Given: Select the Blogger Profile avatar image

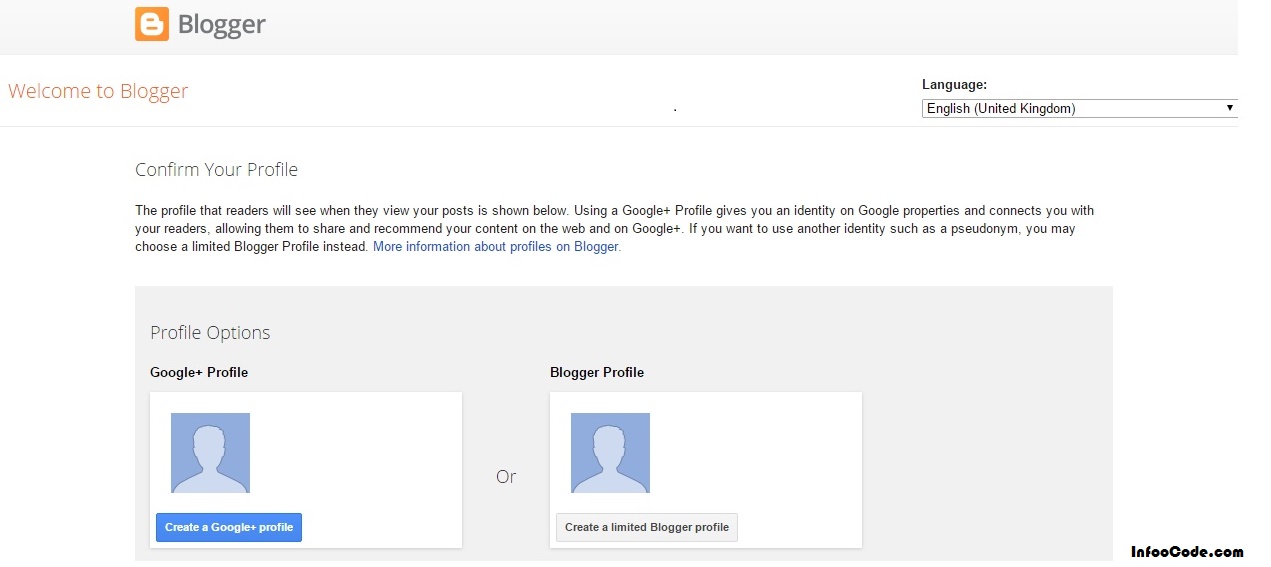Looking at the screenshot, I should click(610, 453).
